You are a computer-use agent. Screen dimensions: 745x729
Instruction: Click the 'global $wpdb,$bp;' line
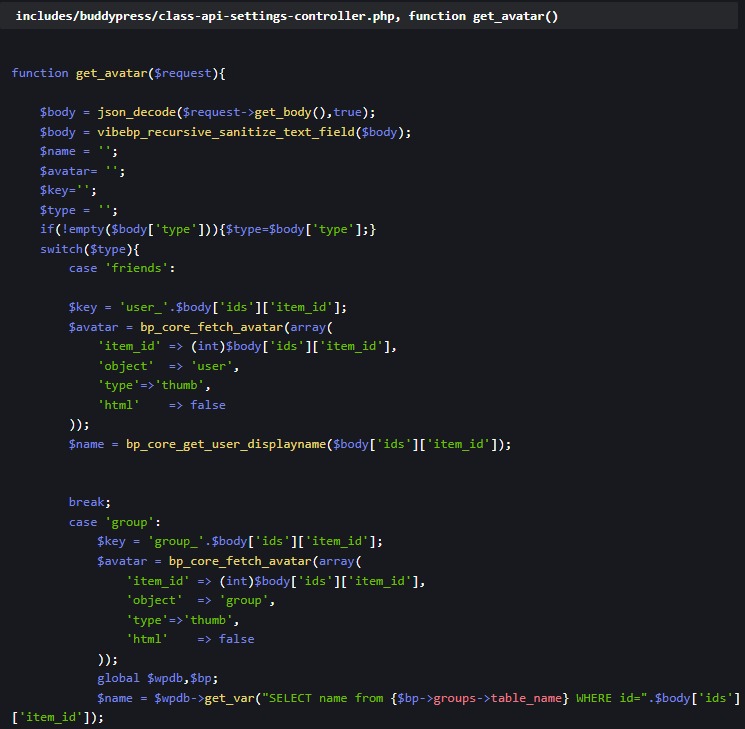[x=158, y=678]
